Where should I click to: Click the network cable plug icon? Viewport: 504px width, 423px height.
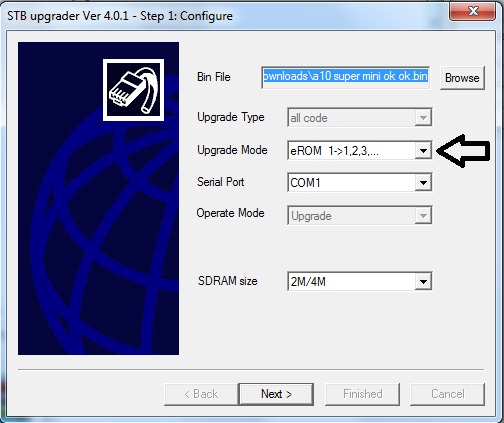tap(133, 90)
